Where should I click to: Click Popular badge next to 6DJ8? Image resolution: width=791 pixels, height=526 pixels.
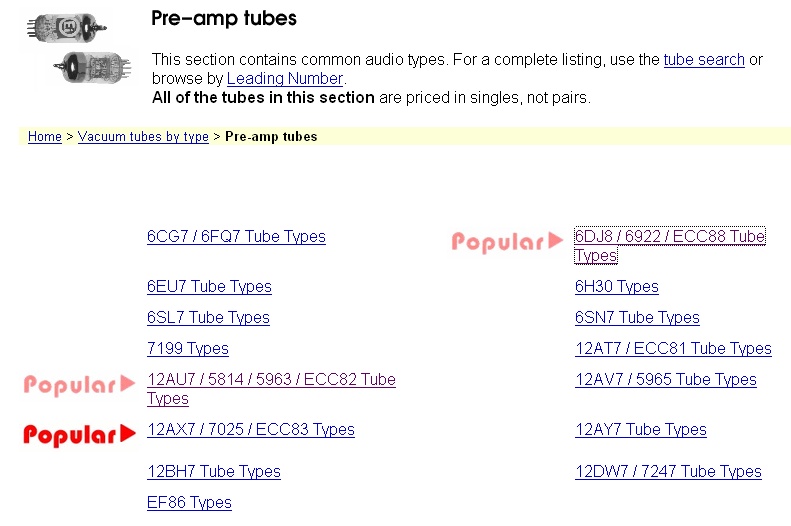pyautogui.click(x=507, y=241)
